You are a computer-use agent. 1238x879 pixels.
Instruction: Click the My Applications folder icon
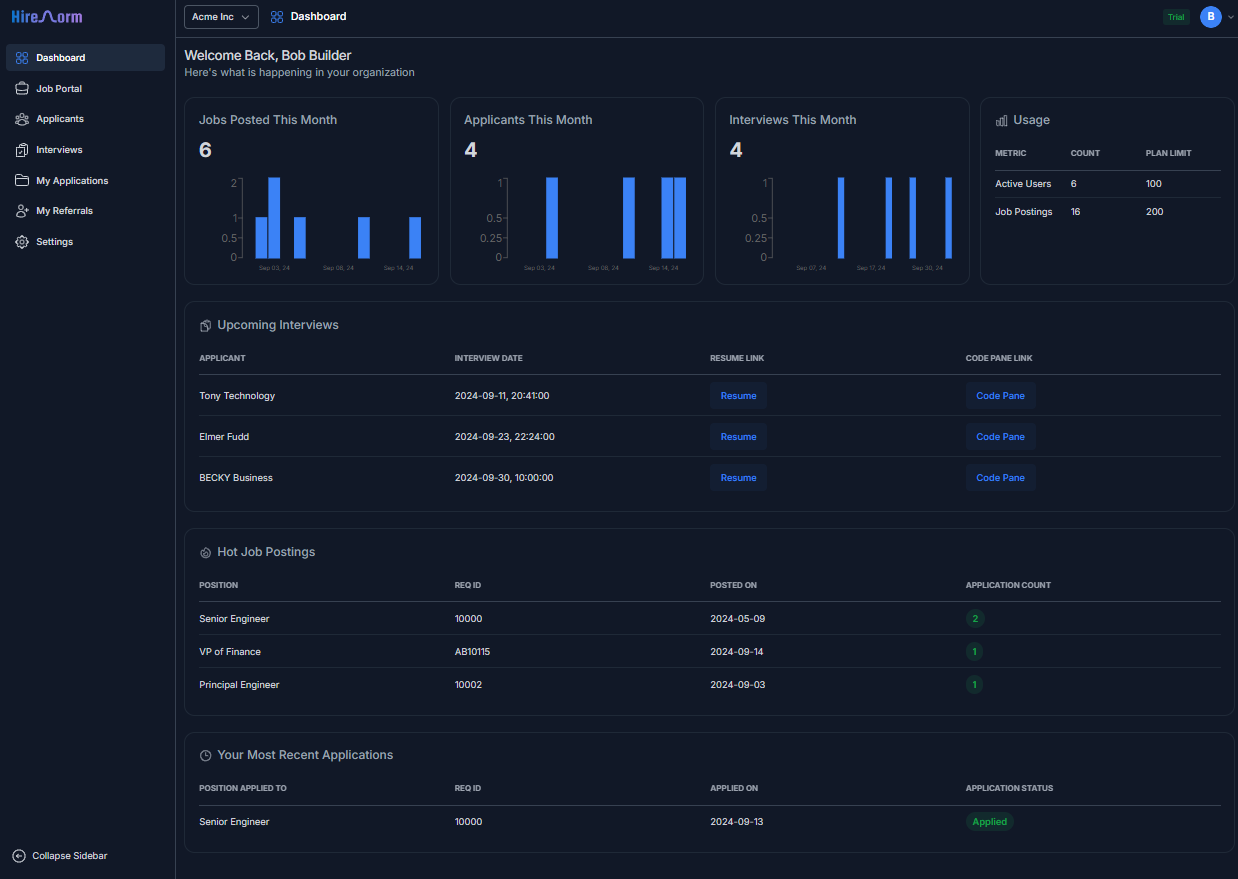(22, 181)
